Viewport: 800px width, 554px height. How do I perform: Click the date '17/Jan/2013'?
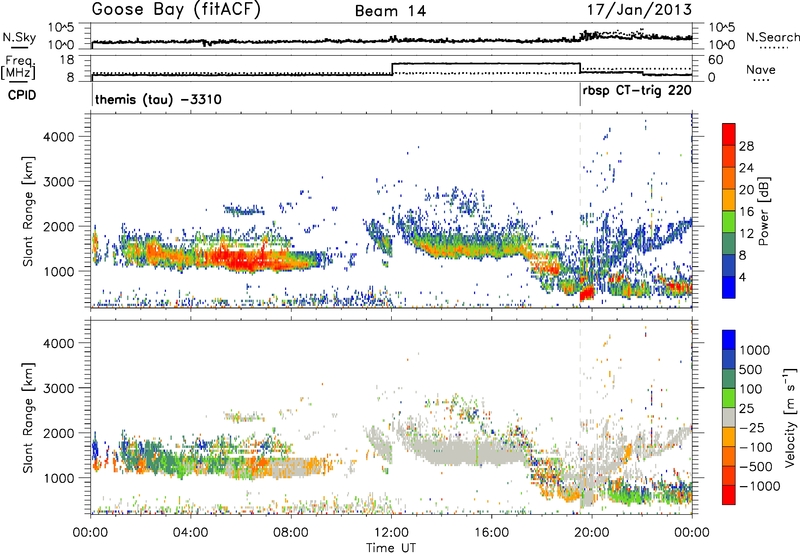[640, 10]
